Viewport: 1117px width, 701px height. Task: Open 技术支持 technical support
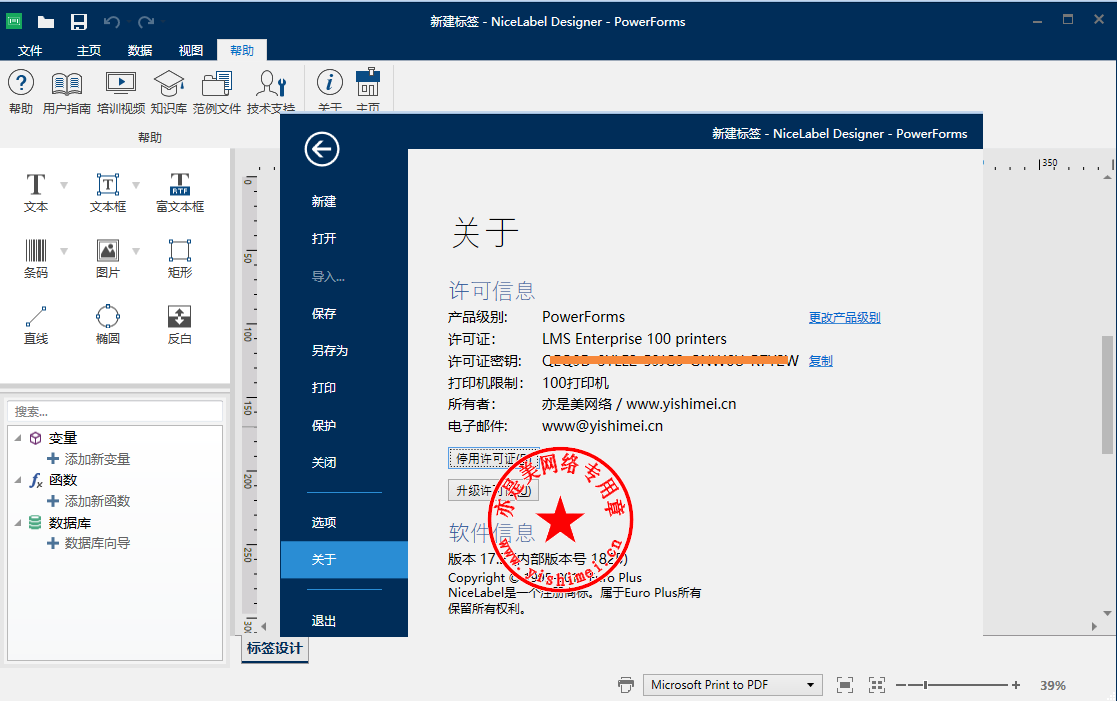271,92
